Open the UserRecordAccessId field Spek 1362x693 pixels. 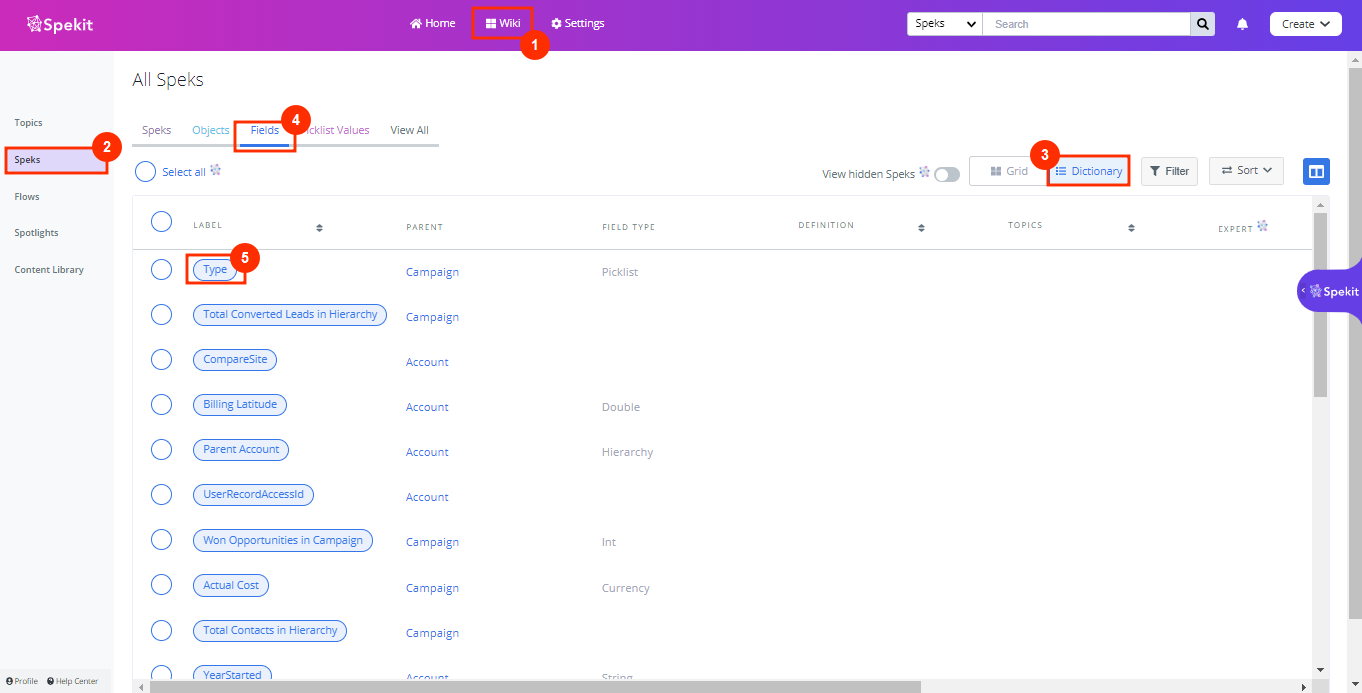(x=254, y=495)
